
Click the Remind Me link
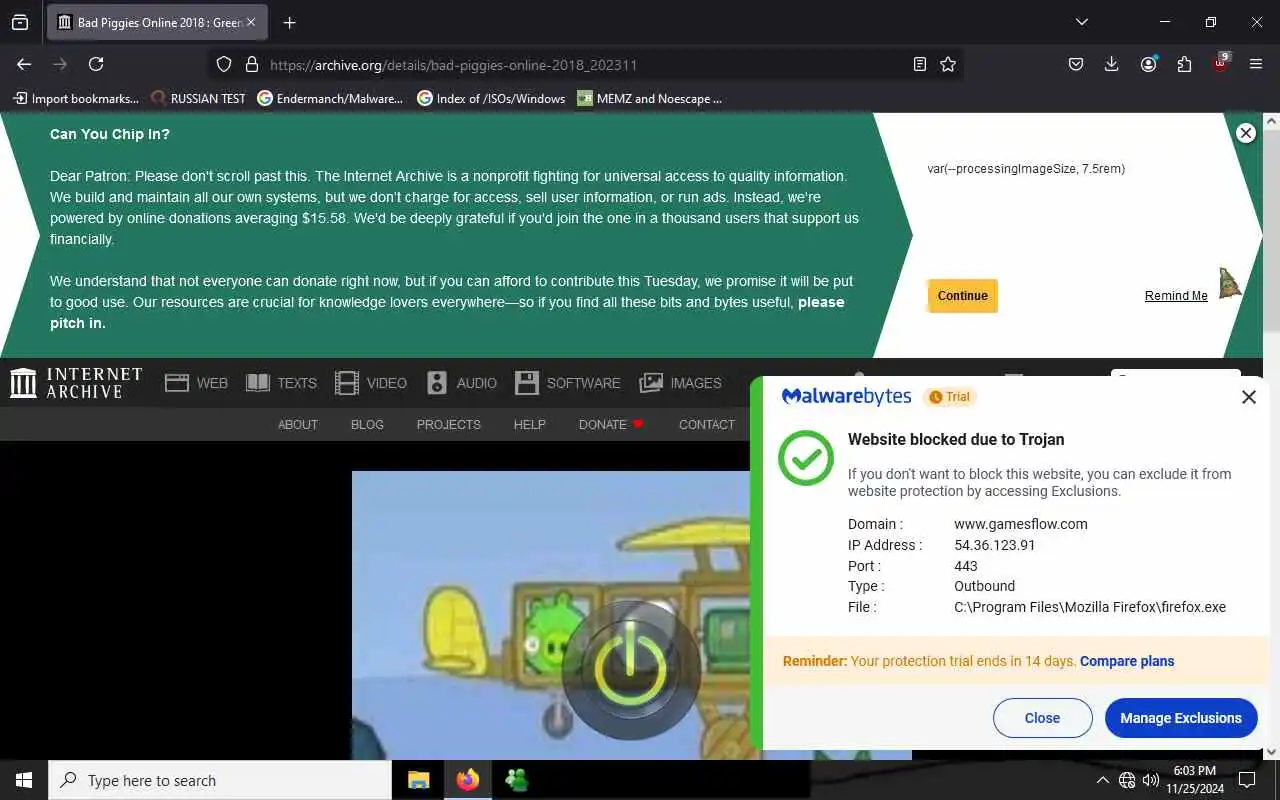[1176, 296]
